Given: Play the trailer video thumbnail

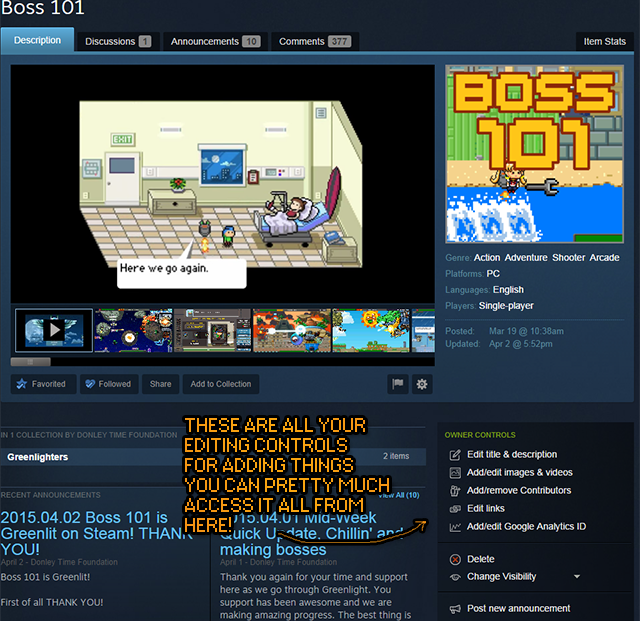Looking at the screenshot, I should (x=54, y=330).
